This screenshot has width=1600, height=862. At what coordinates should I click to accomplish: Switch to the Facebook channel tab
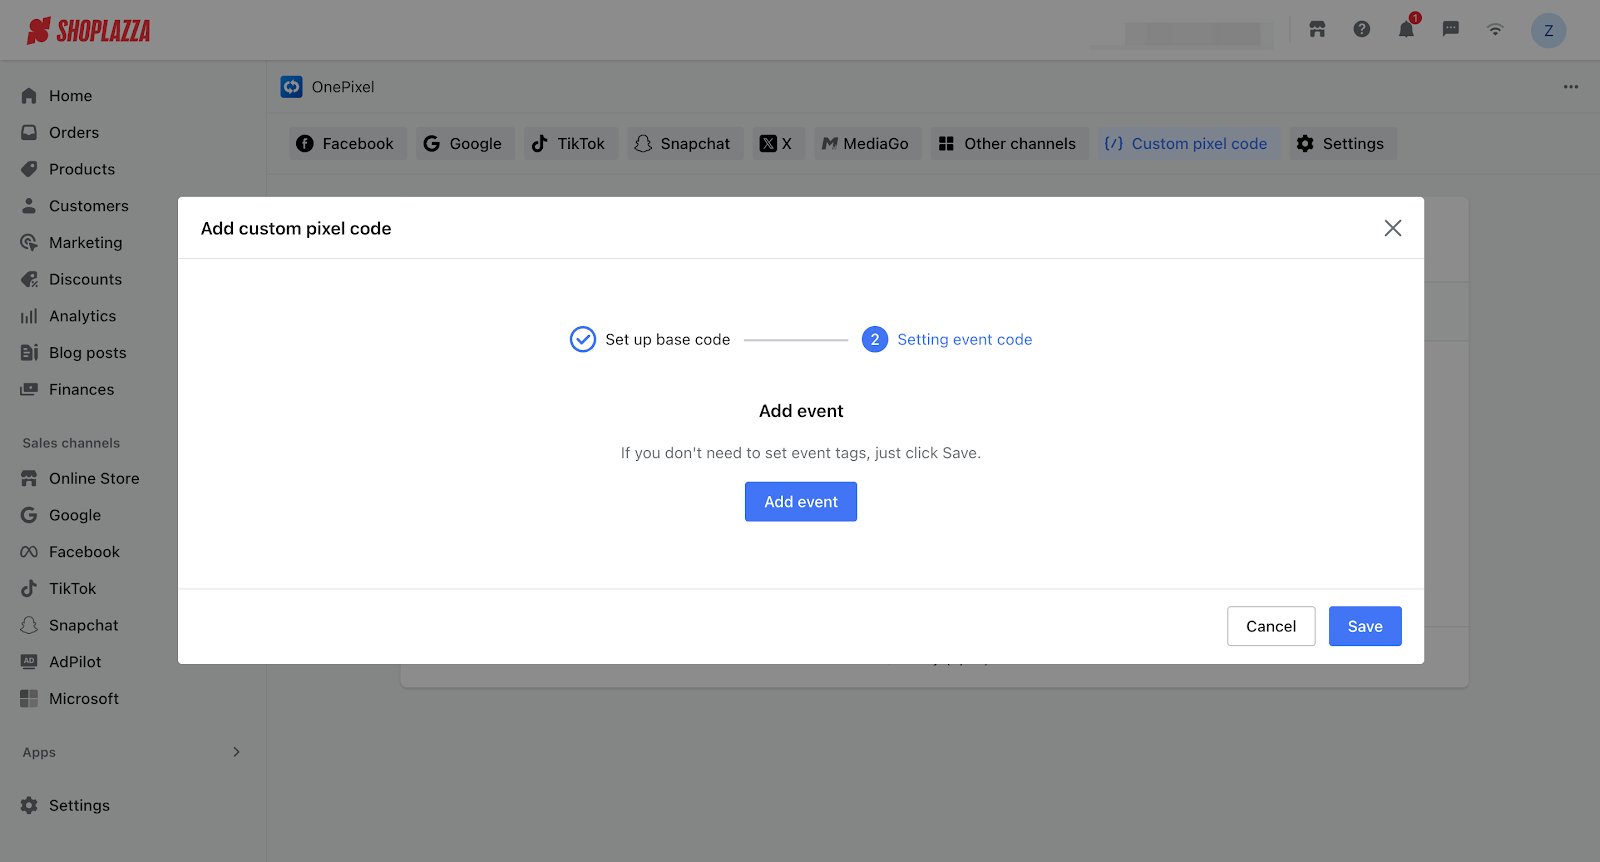(346, 144)
